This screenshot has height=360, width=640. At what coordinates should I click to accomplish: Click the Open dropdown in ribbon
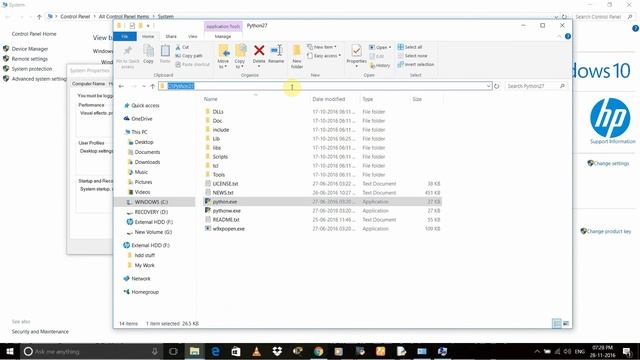(x=380, y=47)
